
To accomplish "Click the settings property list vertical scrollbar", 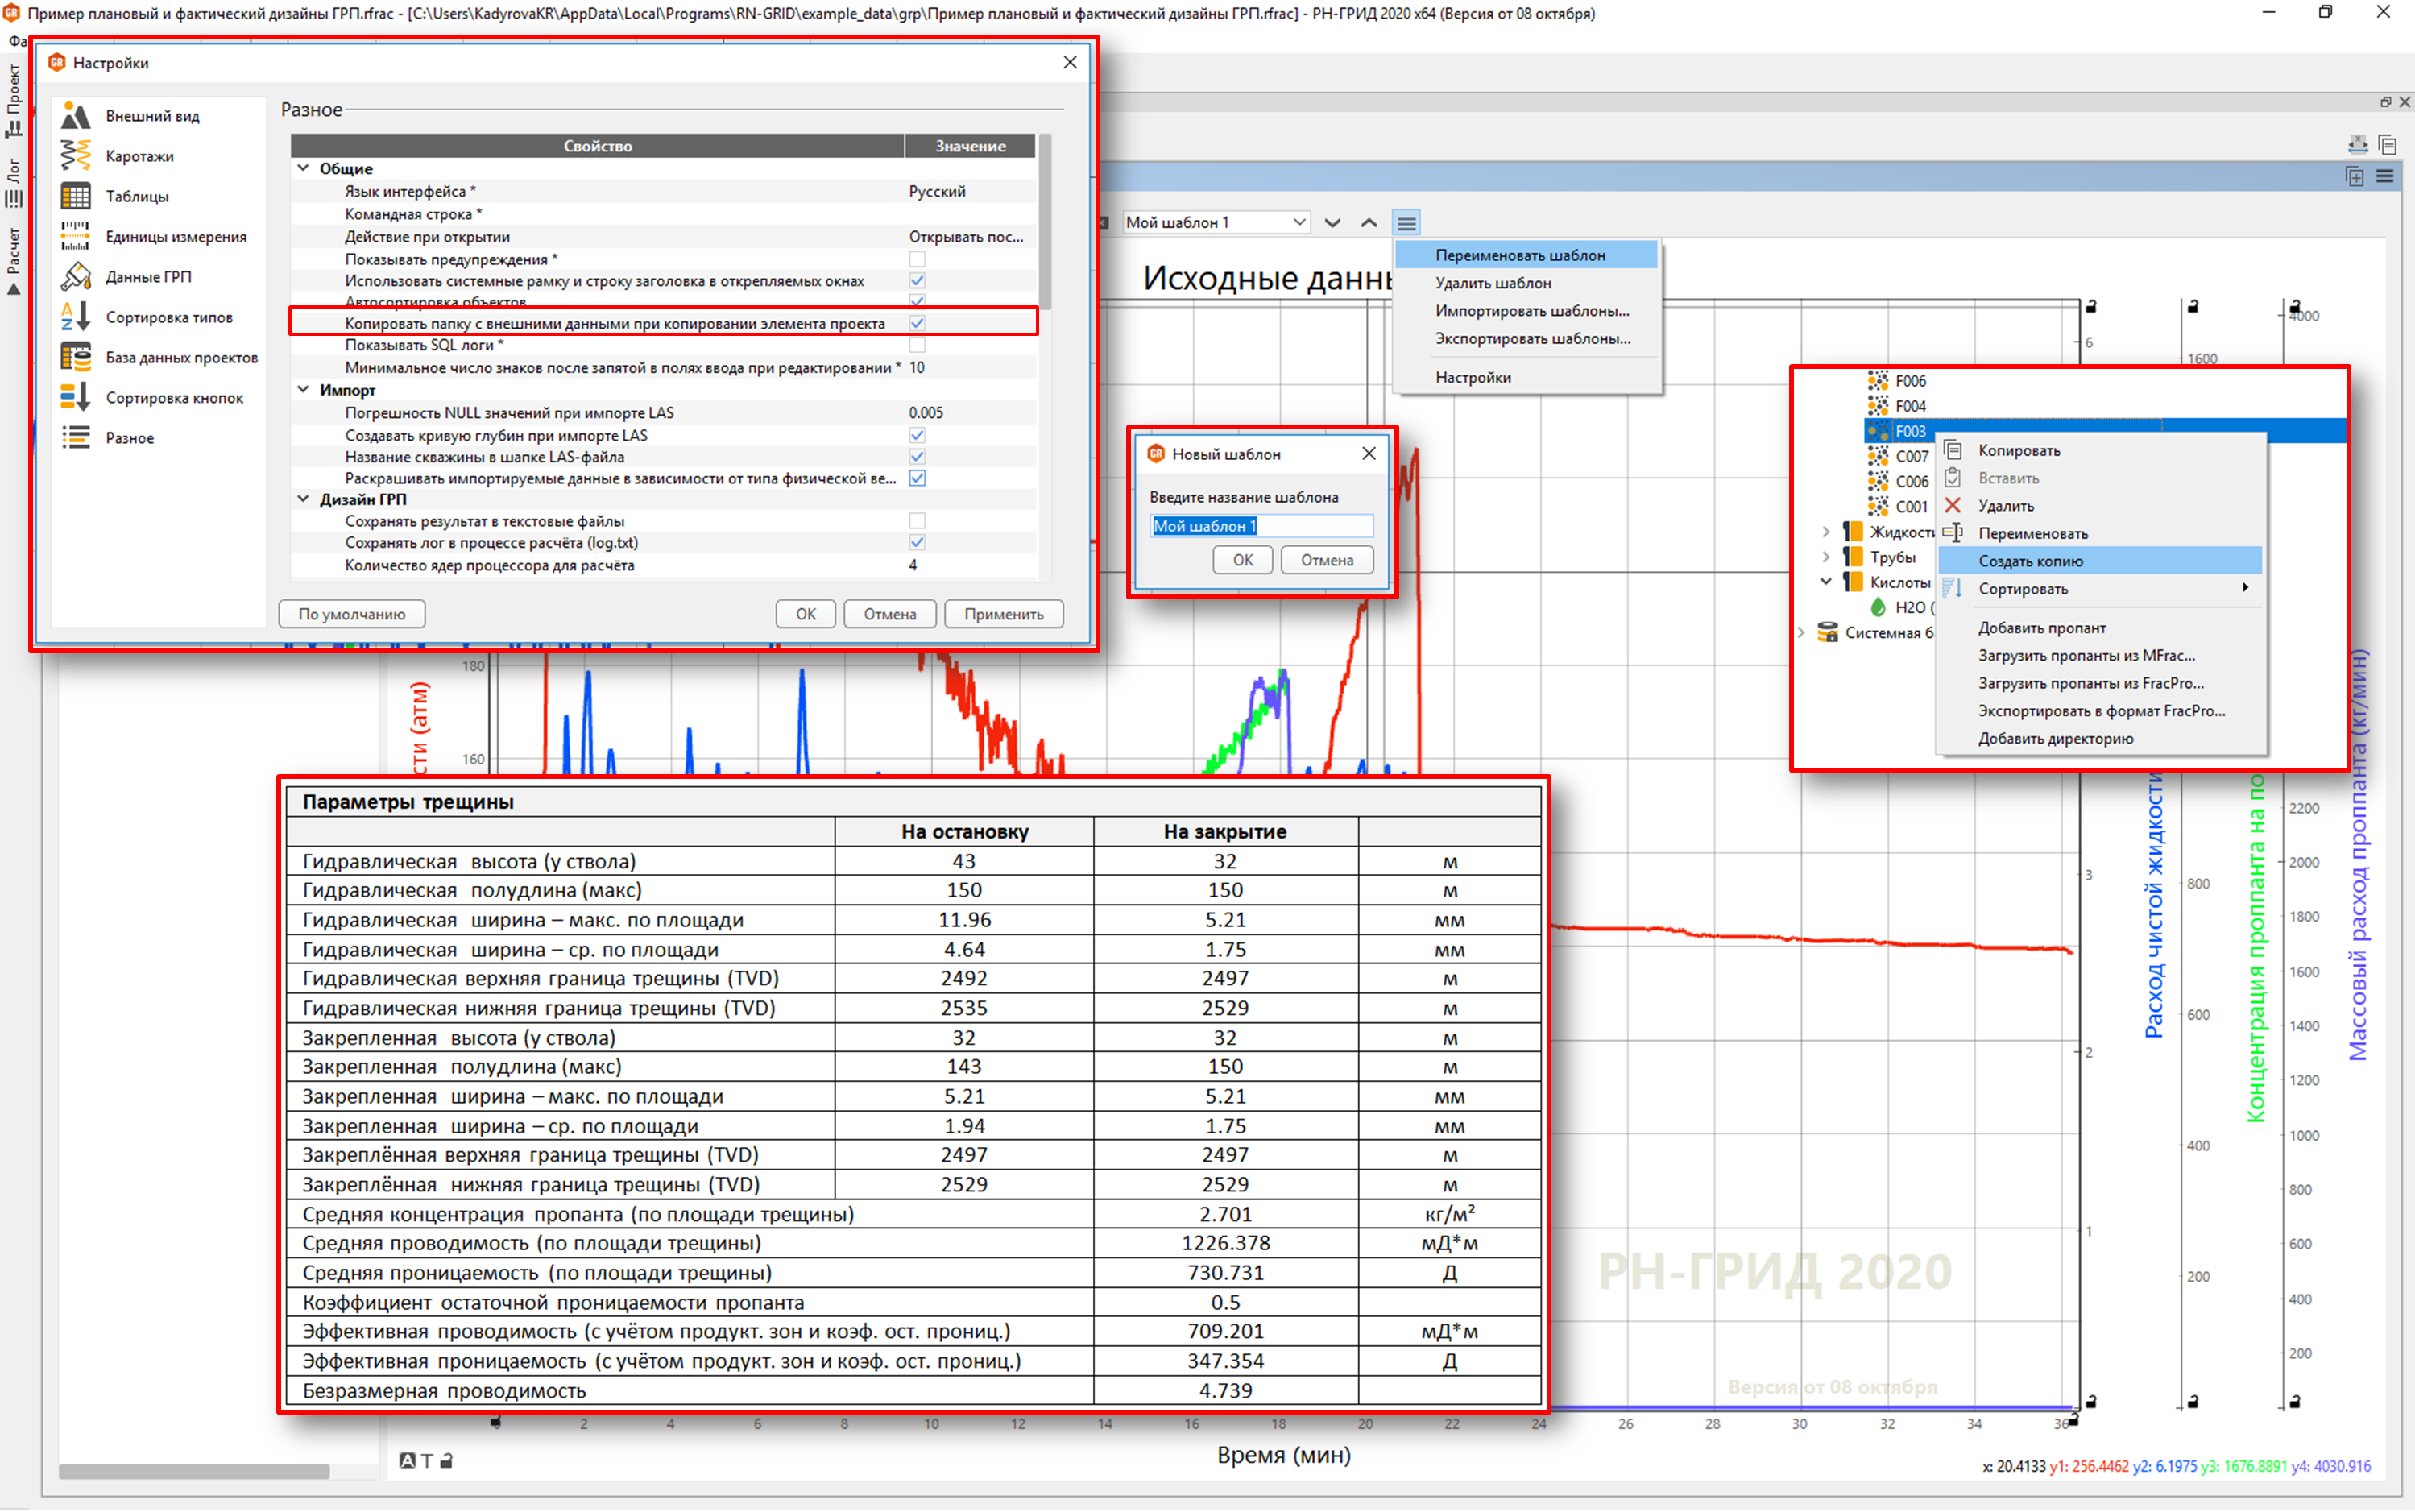I will click(1045, 222).
